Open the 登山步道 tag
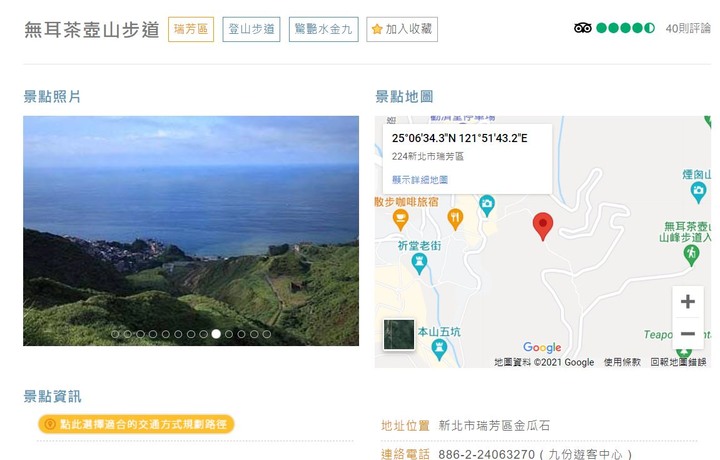 (x=251, y=29)
